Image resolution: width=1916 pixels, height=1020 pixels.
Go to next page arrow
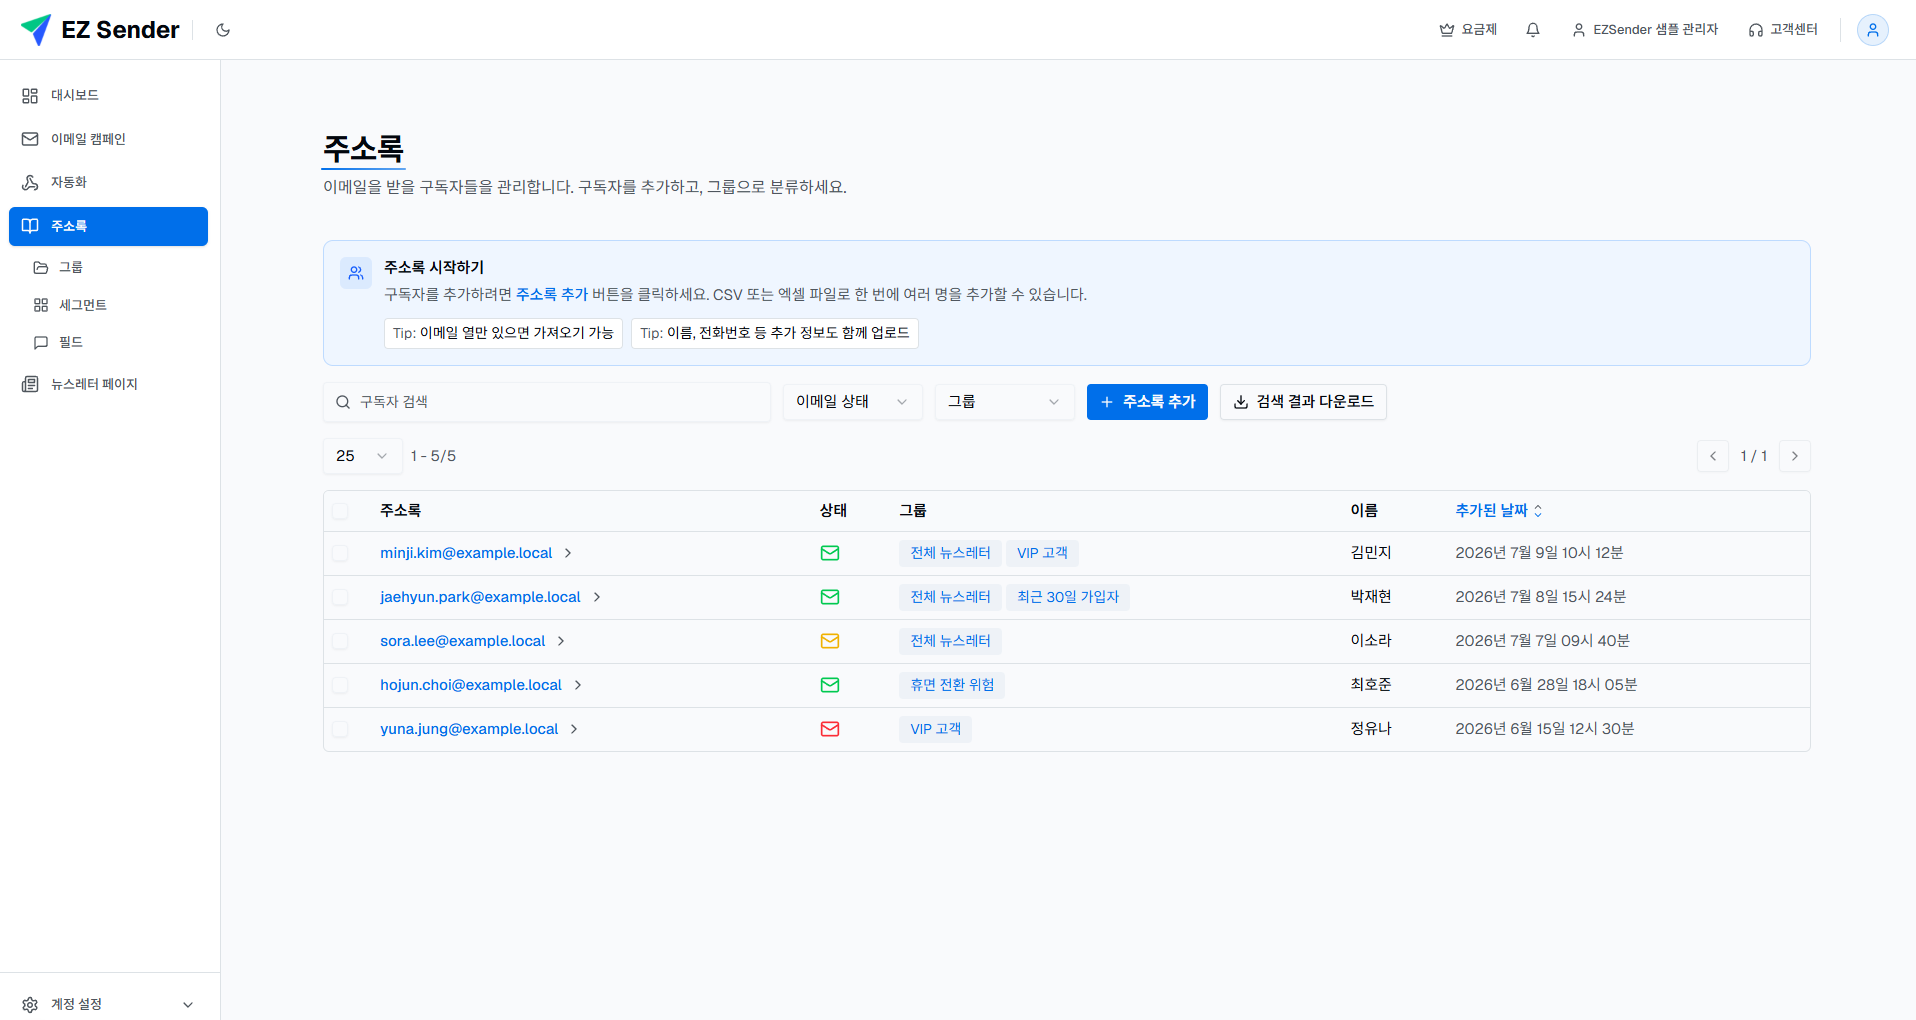[1795, 456]
